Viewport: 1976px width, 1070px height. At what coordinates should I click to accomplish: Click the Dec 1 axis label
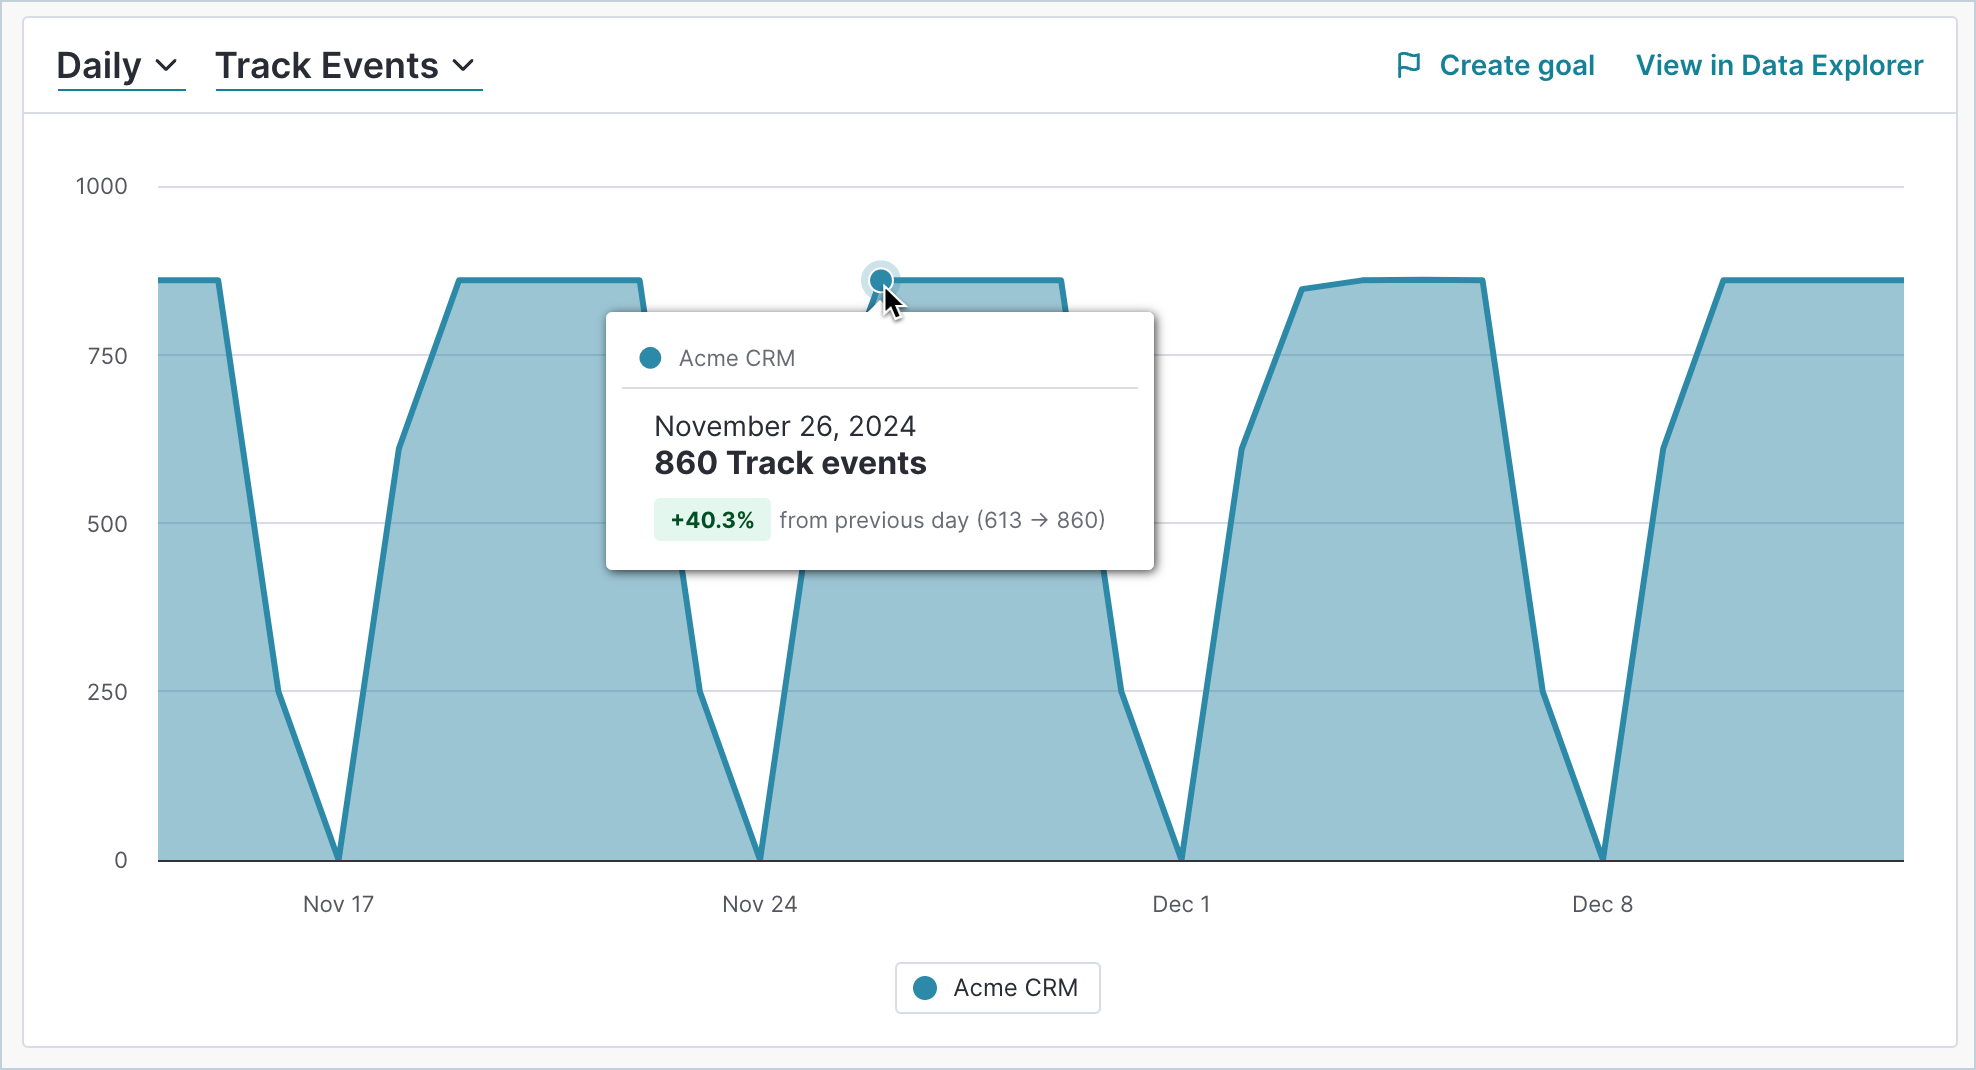1181,904
